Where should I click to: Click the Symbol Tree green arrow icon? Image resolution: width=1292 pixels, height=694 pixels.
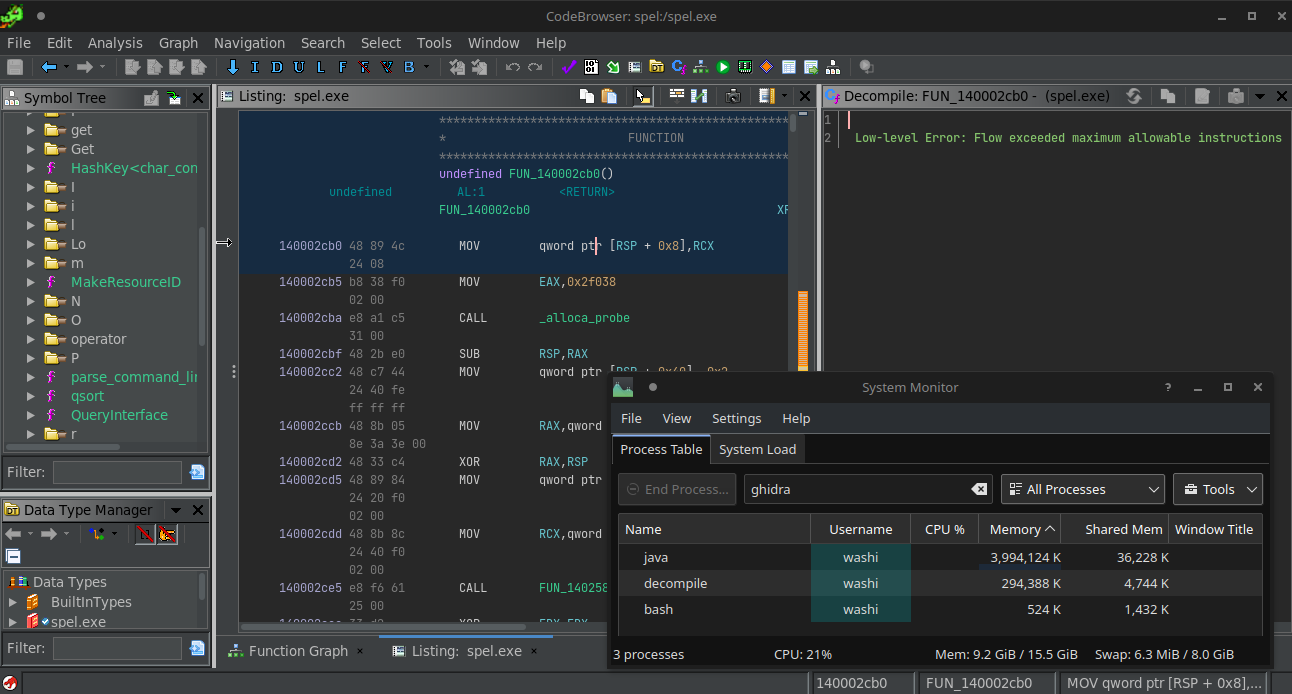point(174,97)
